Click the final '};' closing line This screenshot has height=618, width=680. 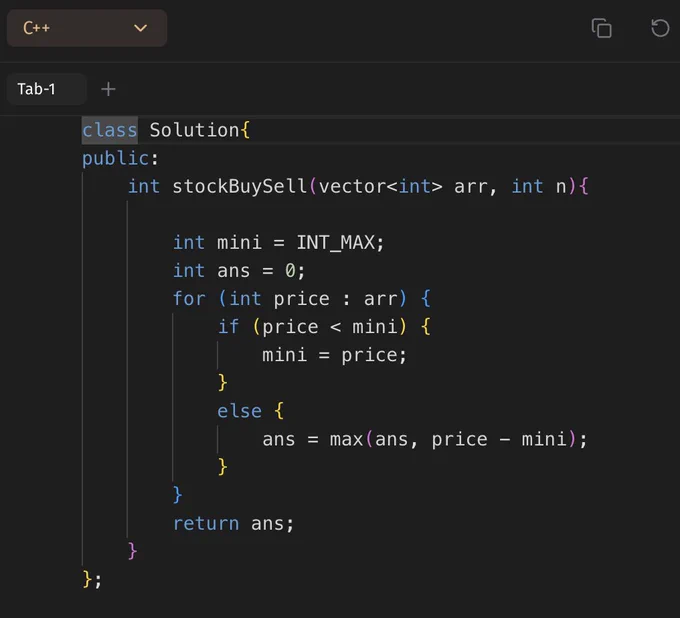tap(92, 580)
